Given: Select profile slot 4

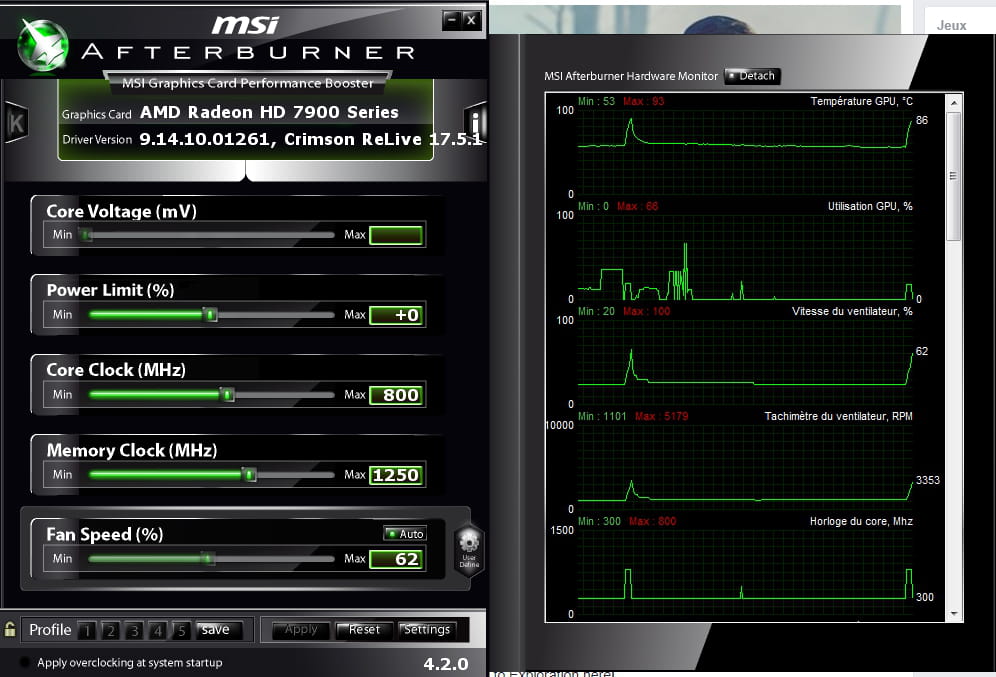Looking at the screenshot, I should (158, 630).
